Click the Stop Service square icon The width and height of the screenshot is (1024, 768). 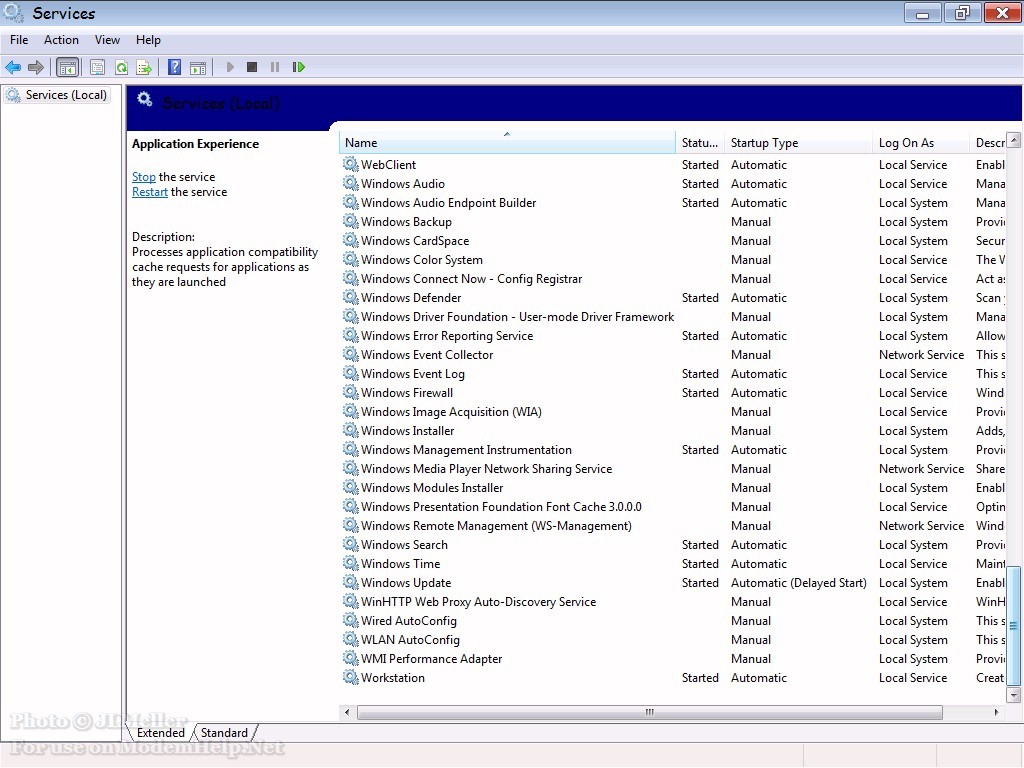point(252,67)
